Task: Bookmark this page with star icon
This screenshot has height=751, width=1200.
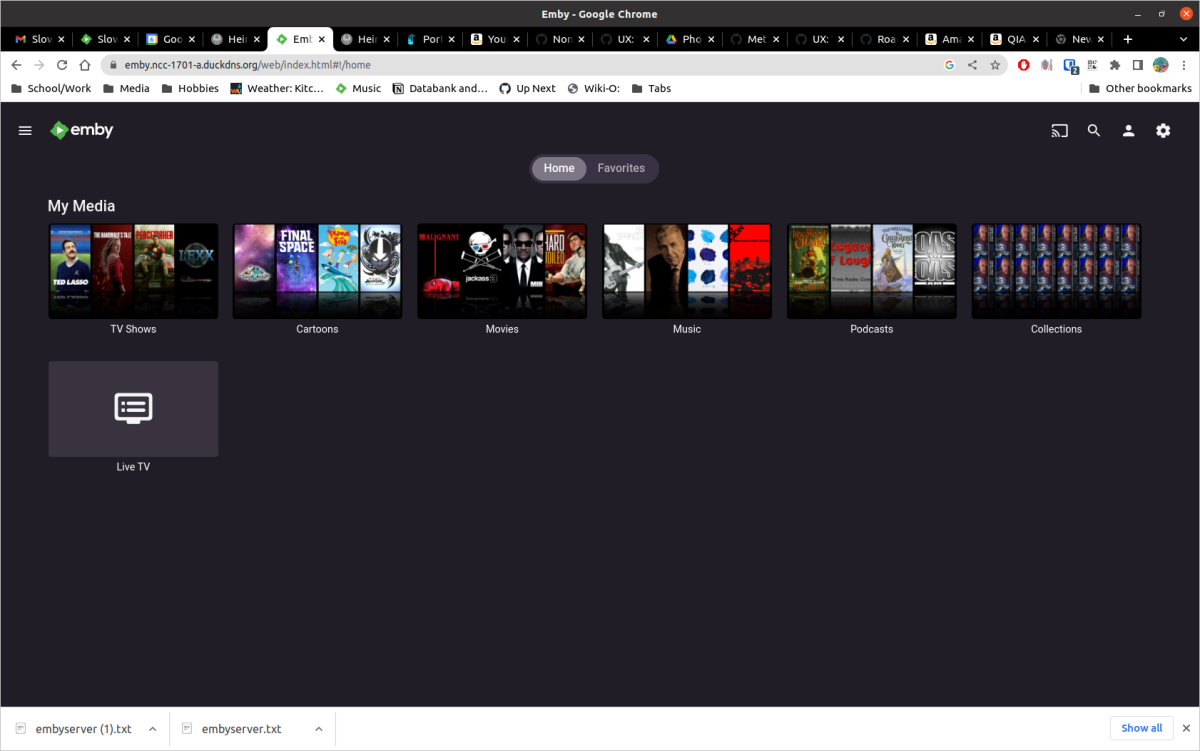Action: (x=995, y=65)
